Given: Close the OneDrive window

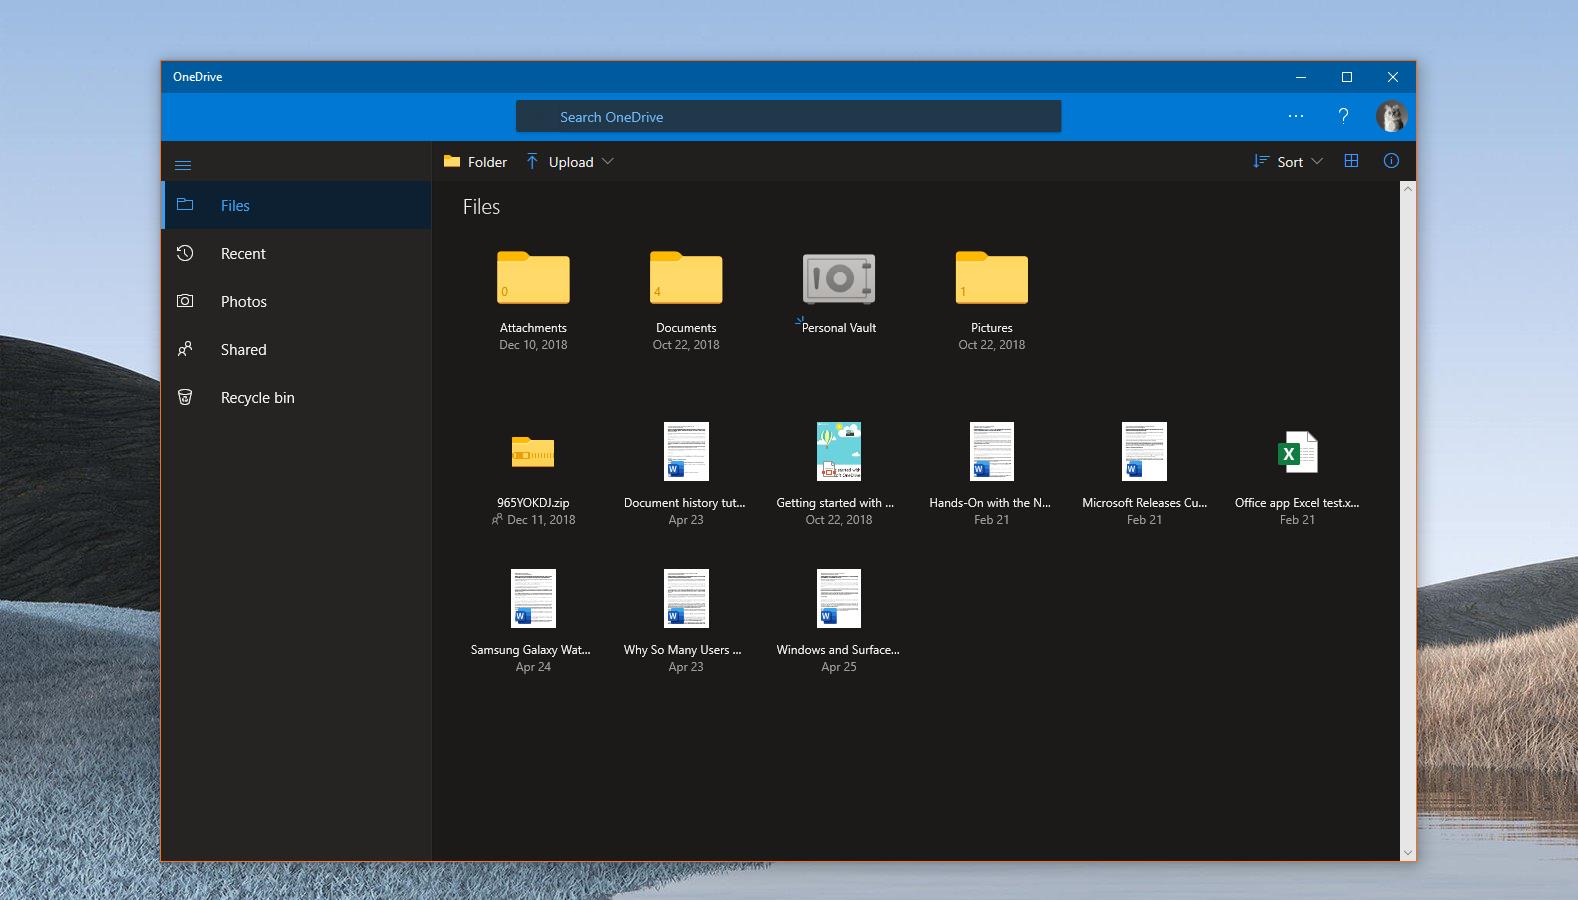Looking at the screenshot, I should (1393, 77).
